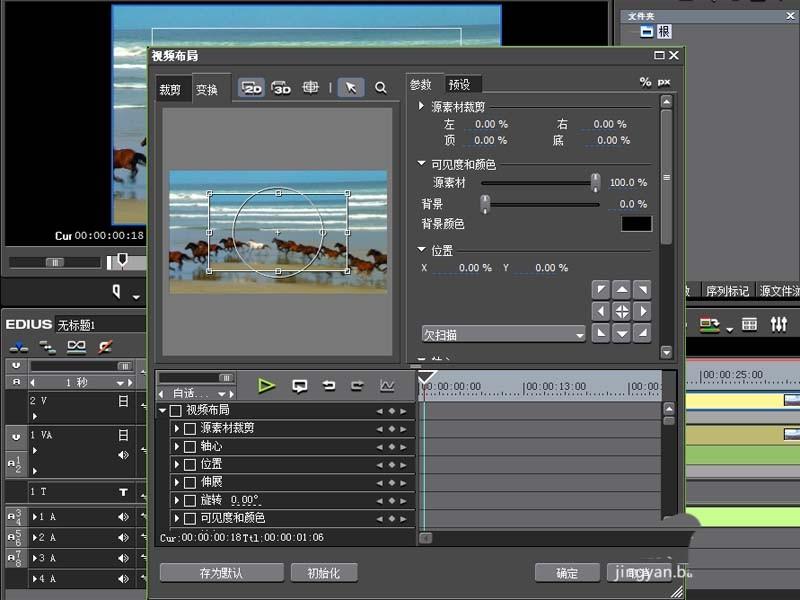This screenshot has width=800, height=600.
Task: Select the 2D editing mode icon
Action: [250, 88]
